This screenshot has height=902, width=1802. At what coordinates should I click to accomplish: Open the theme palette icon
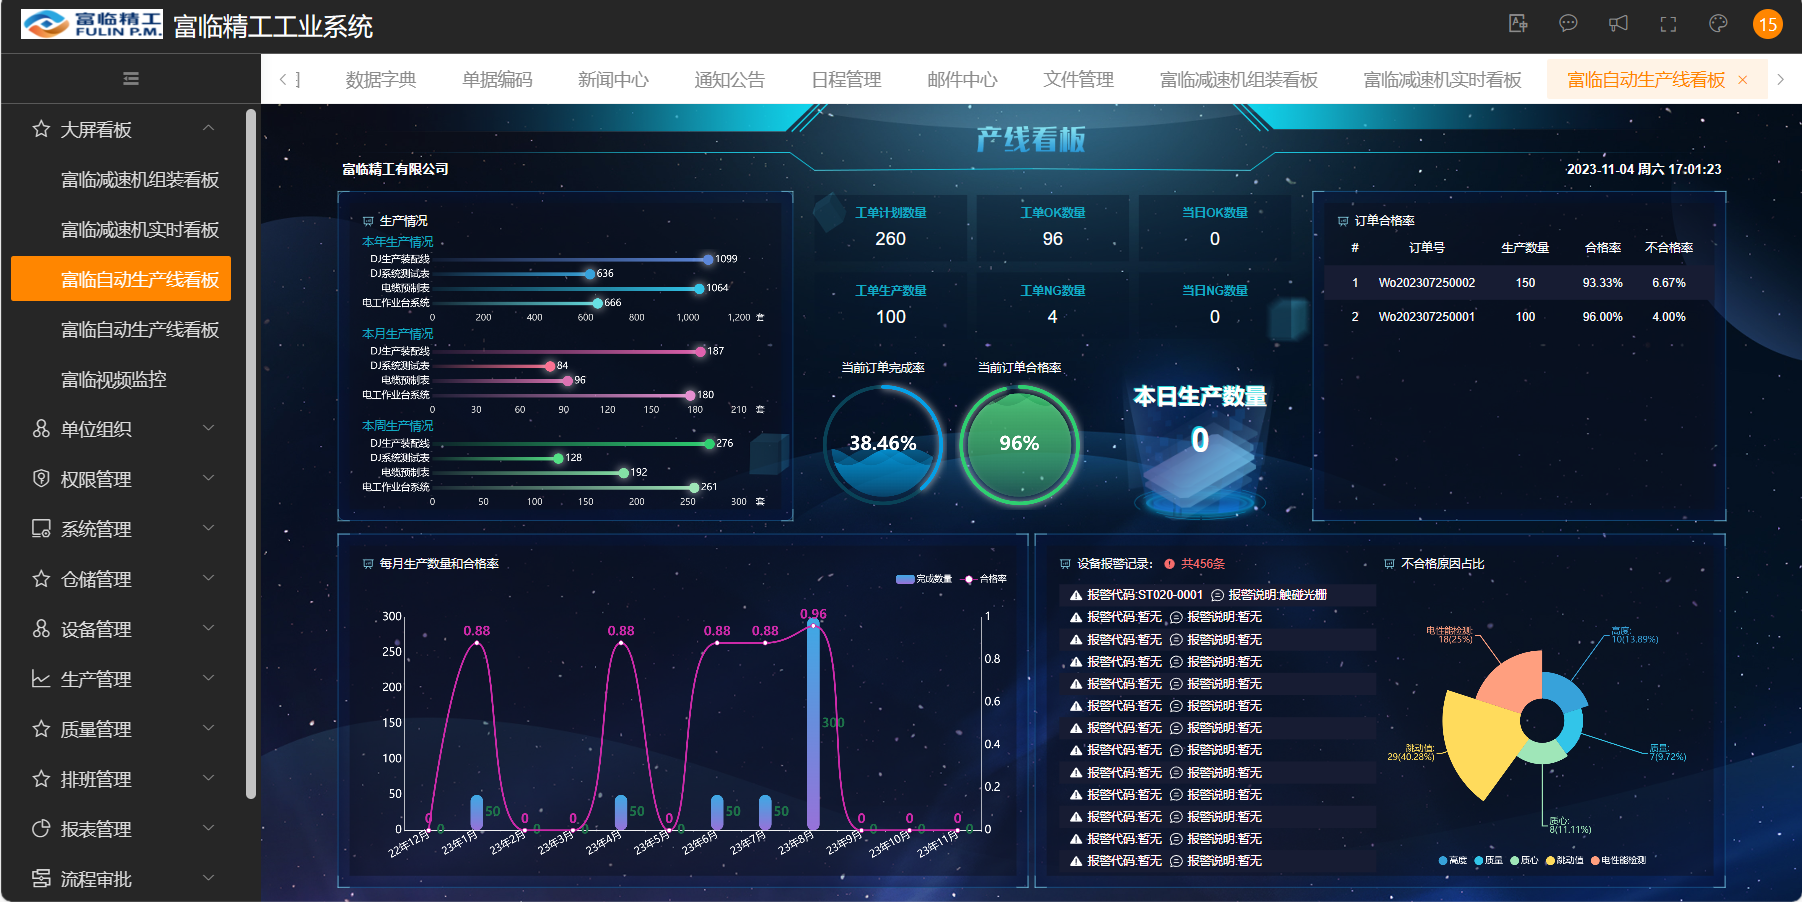(x=1718, y=24)
